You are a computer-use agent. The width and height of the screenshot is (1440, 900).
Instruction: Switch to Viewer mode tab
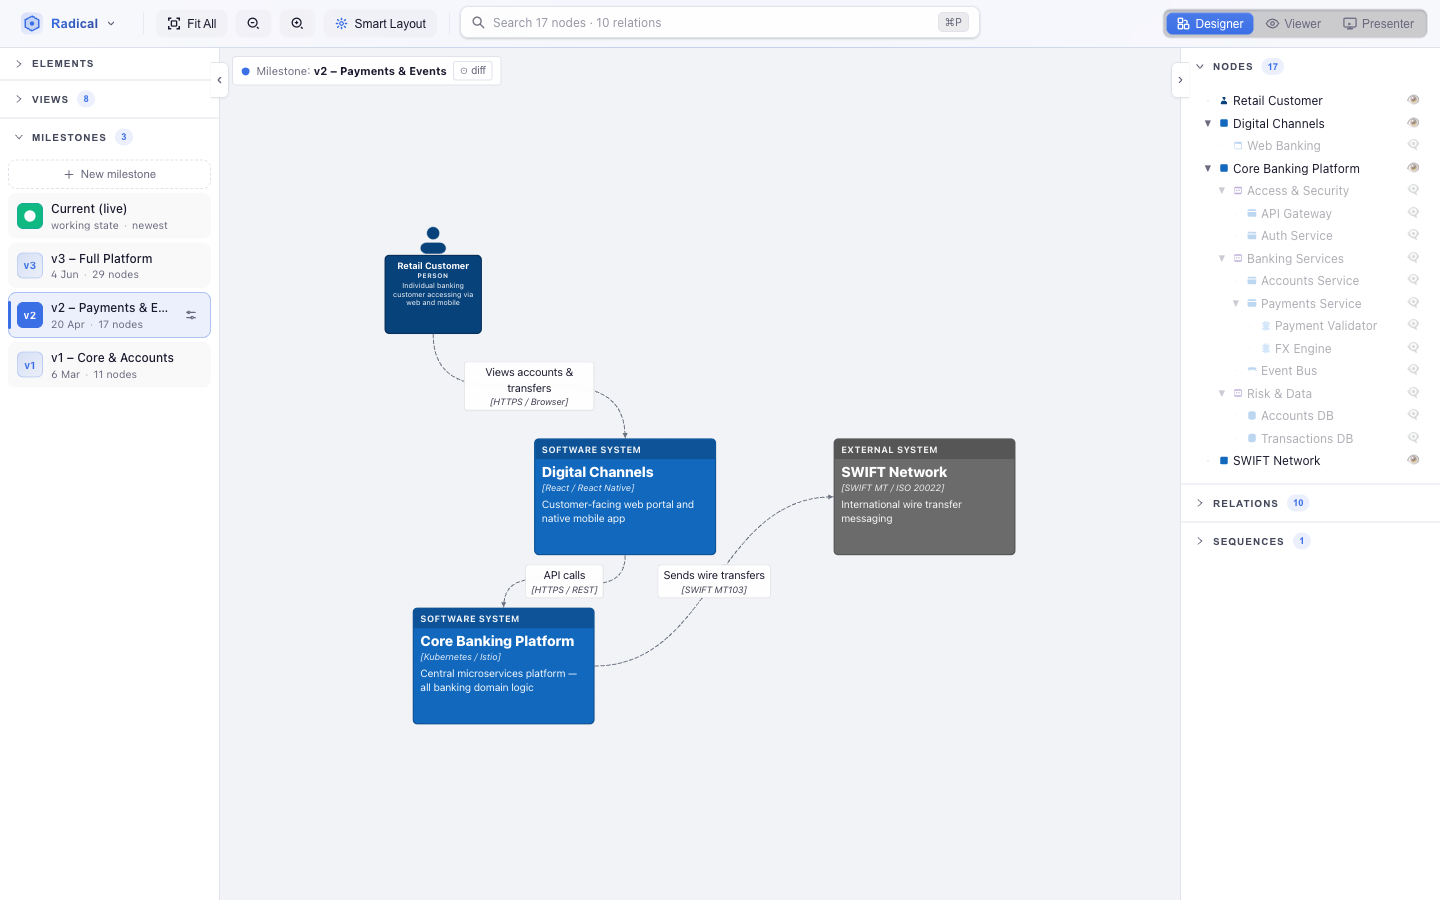[1293, 23]
